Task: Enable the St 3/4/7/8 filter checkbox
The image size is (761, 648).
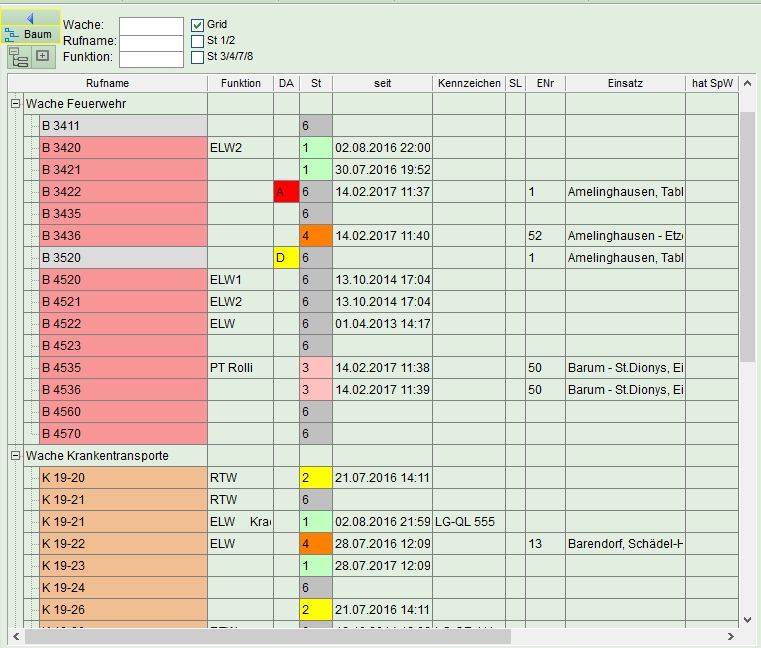Action: coord(198,57)
